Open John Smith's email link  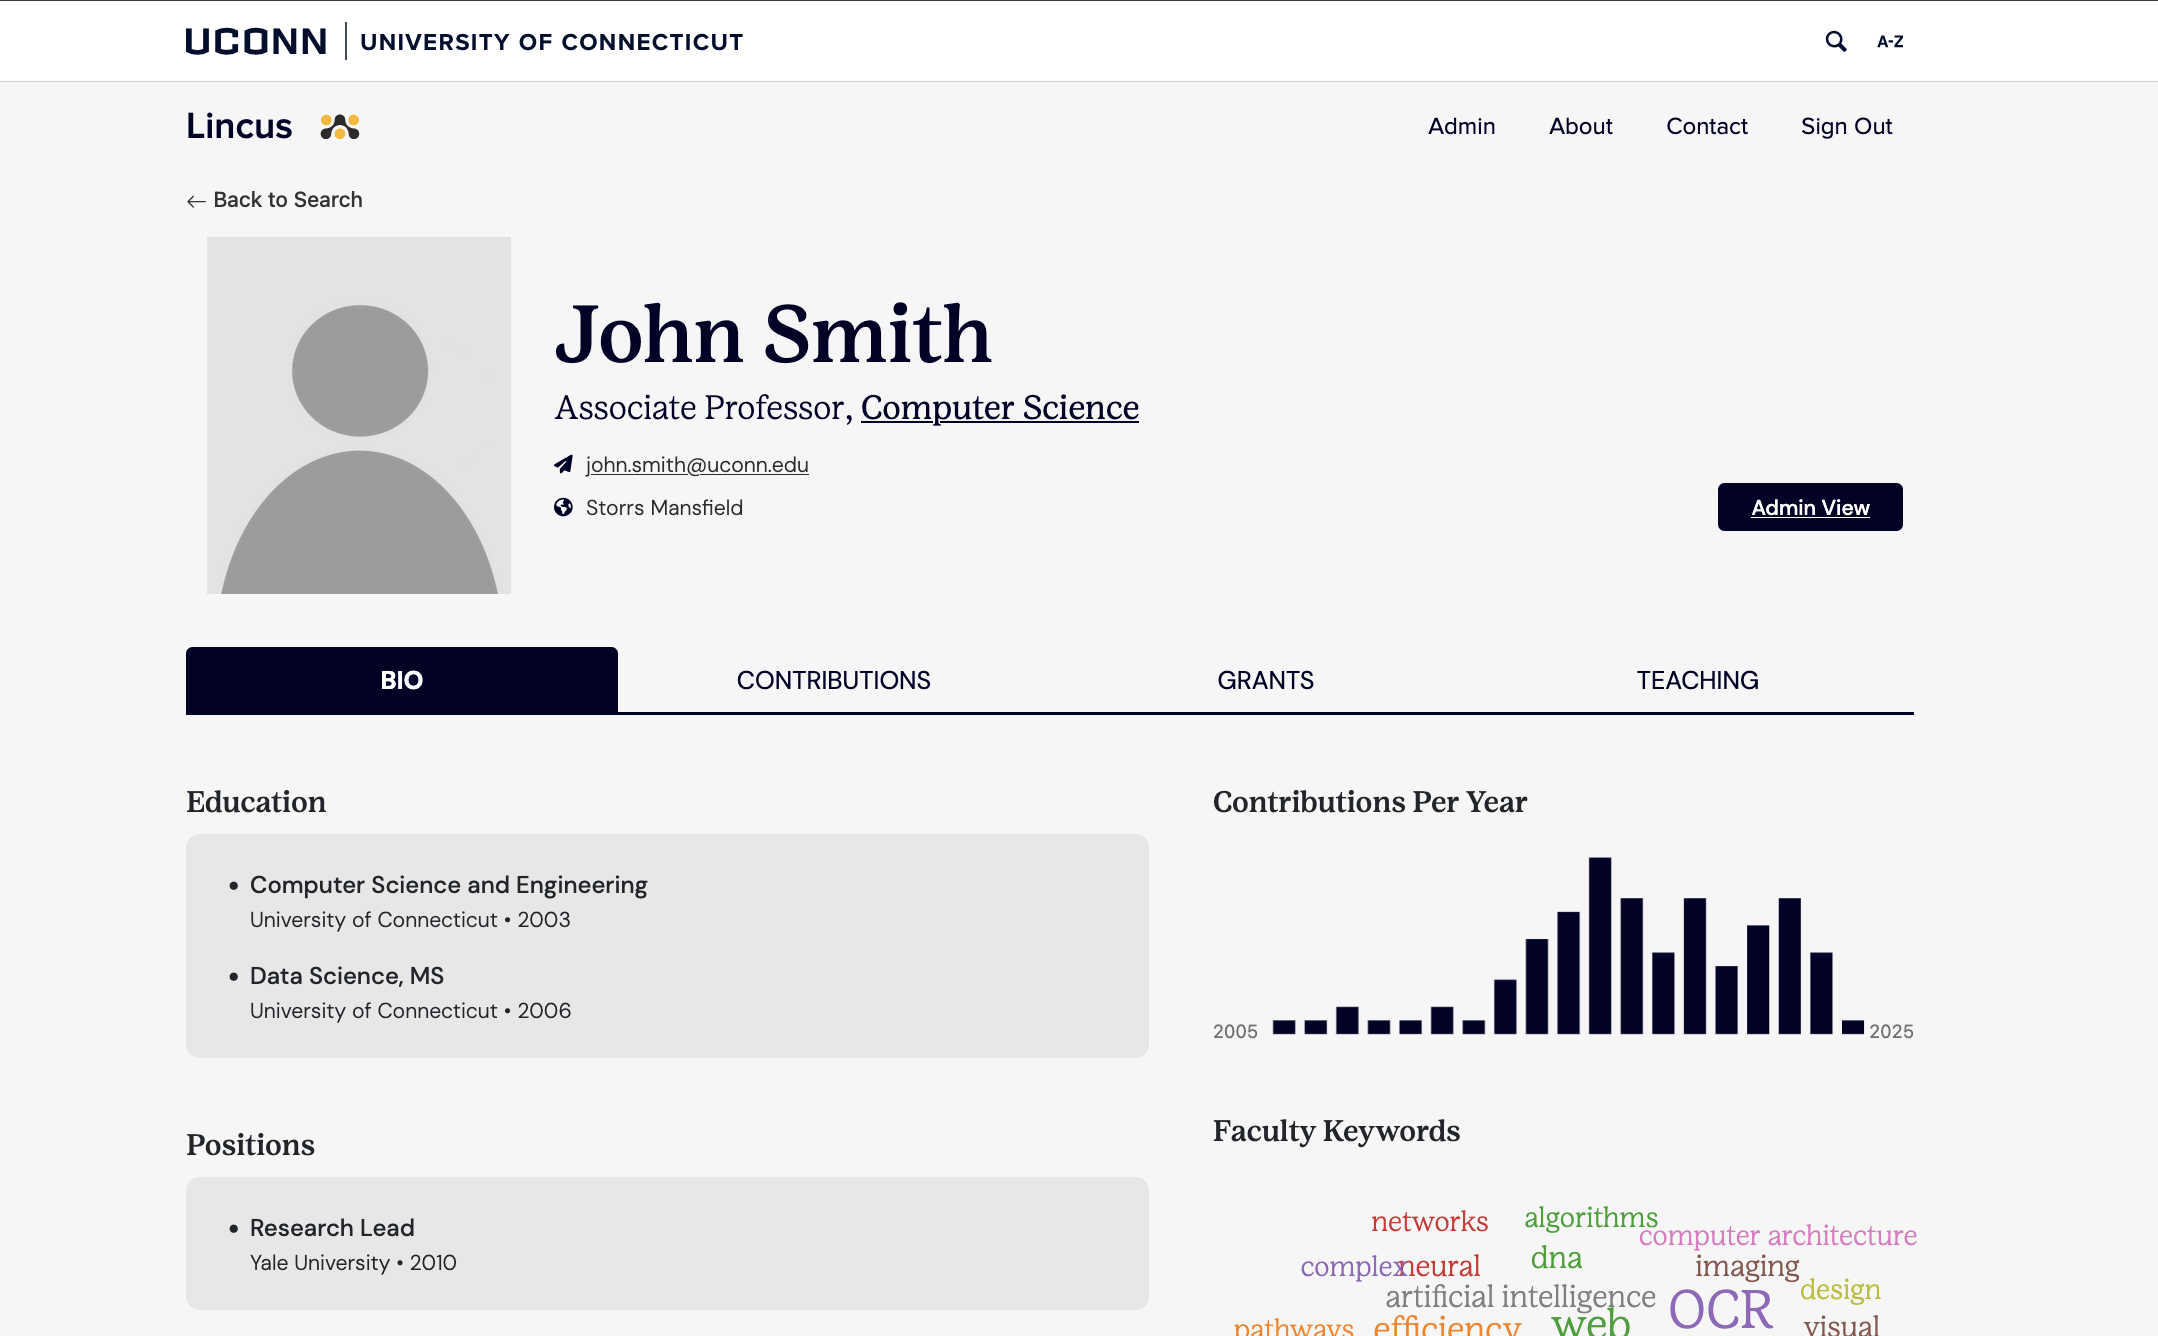tap(697, 464)
